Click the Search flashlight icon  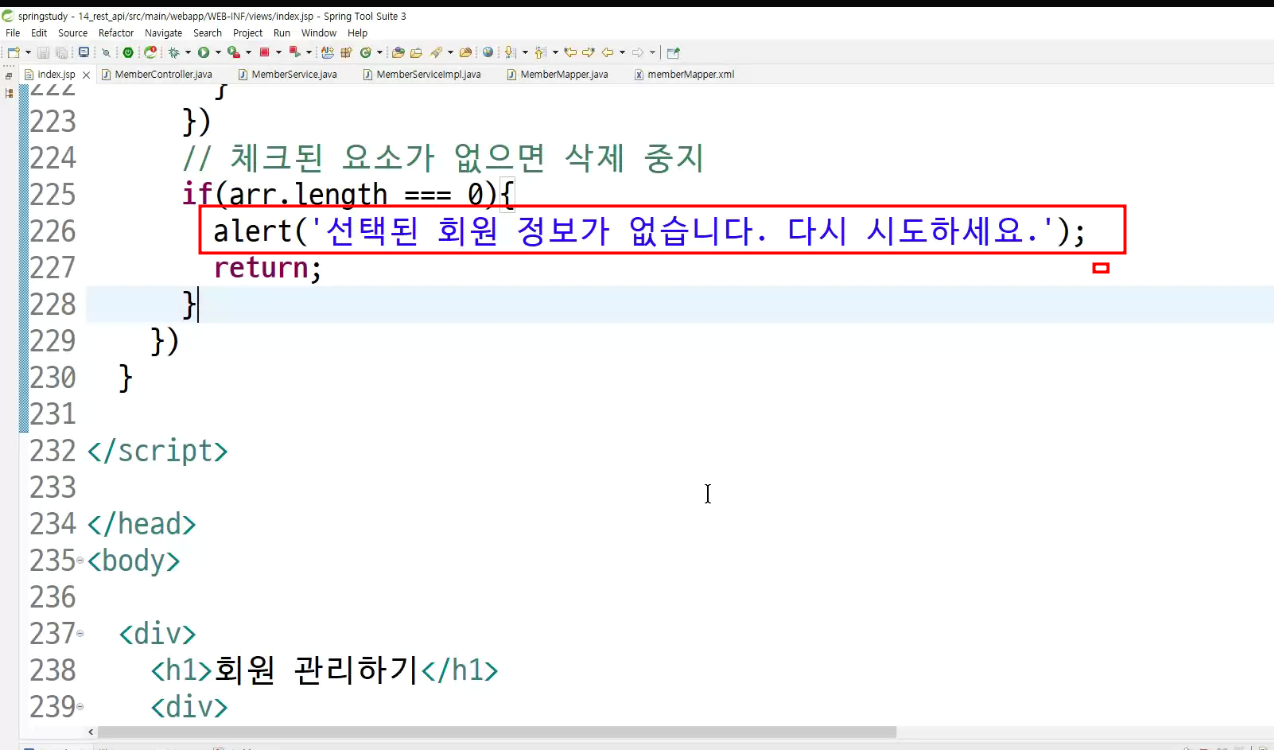436,52
